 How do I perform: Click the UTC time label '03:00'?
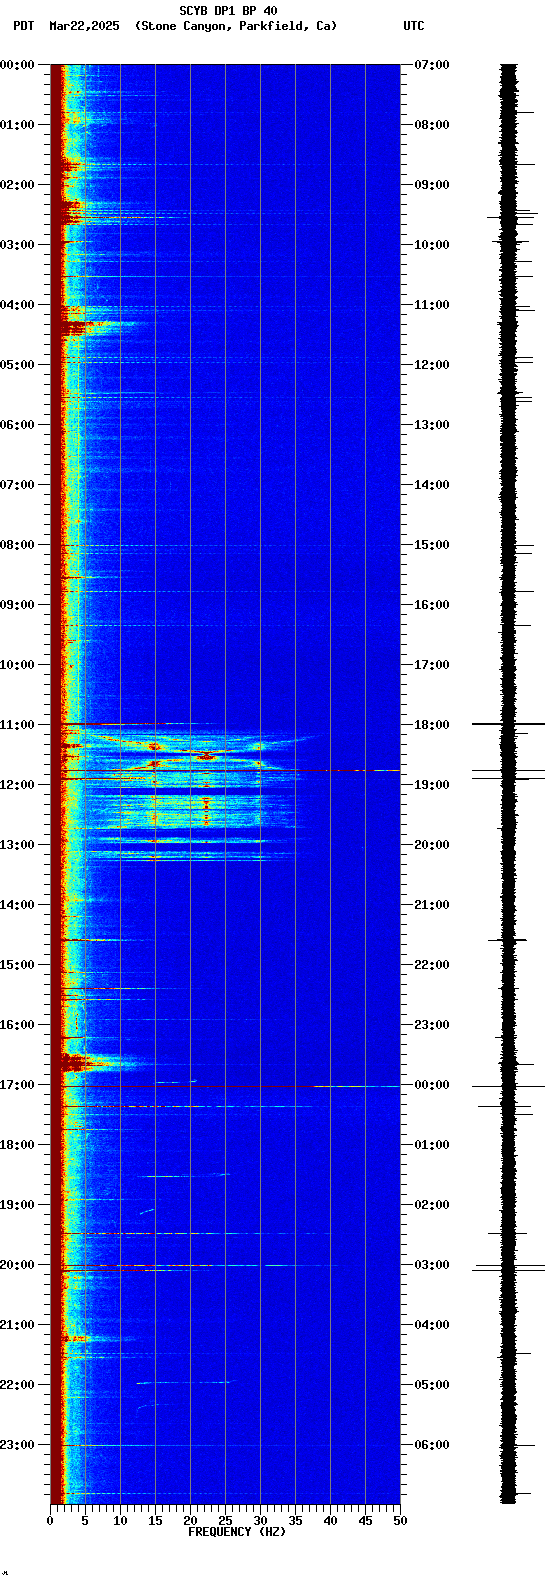tap(431, 1264)
